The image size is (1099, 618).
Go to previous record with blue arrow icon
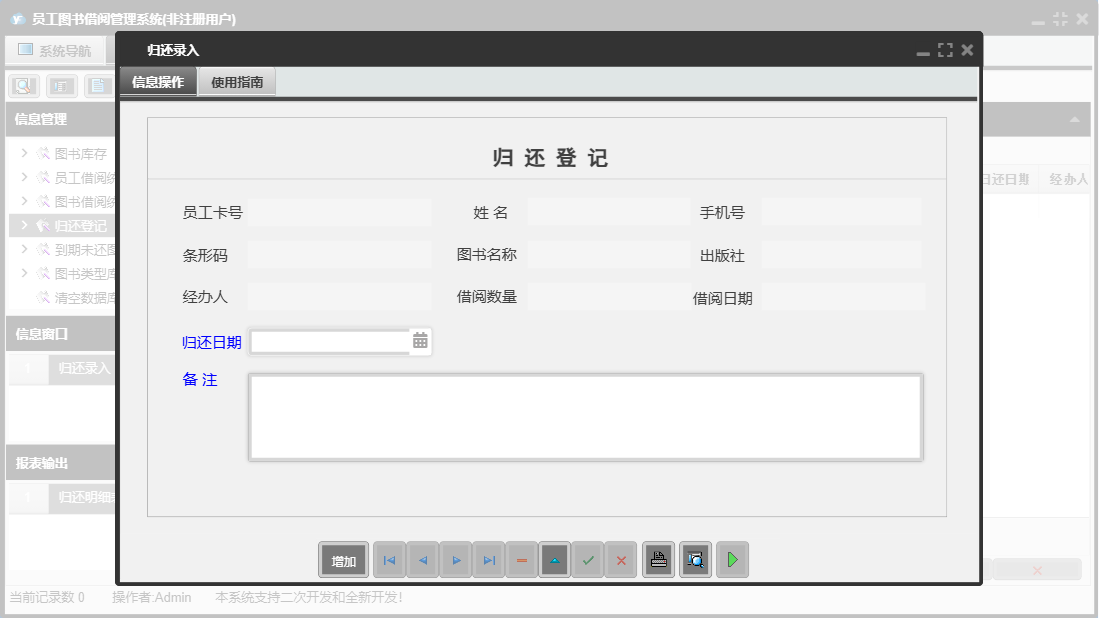coord(422,559)
